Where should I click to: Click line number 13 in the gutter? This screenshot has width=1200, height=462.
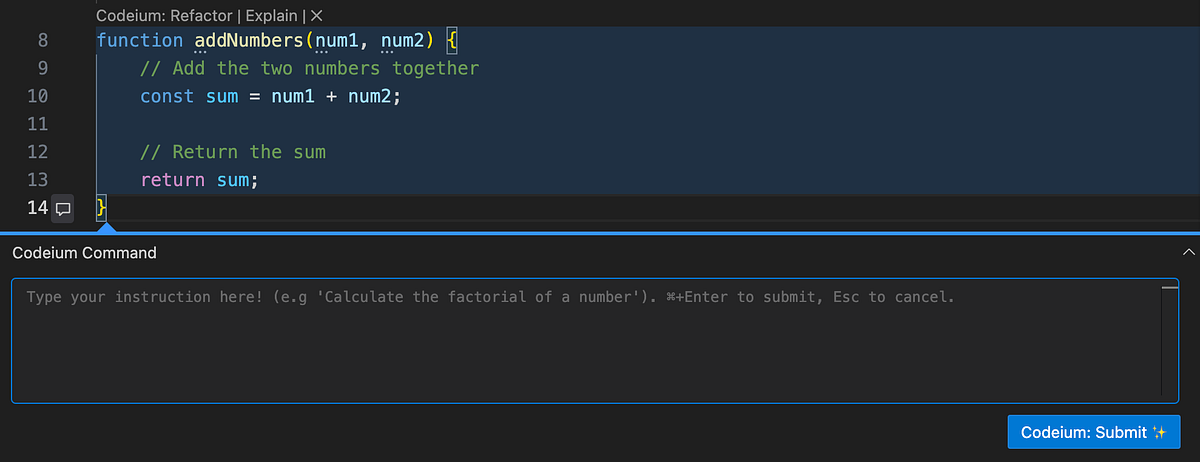coord(38,180)
